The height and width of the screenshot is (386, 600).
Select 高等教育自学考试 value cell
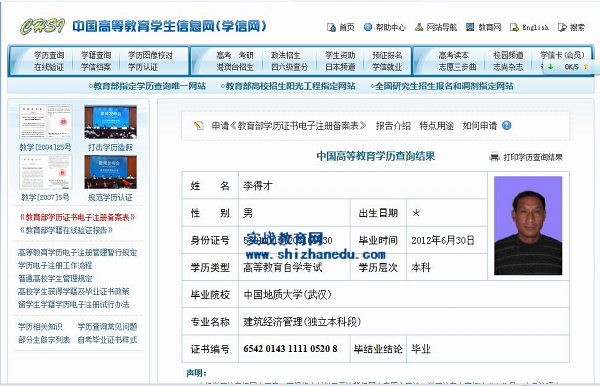(294, 267)
